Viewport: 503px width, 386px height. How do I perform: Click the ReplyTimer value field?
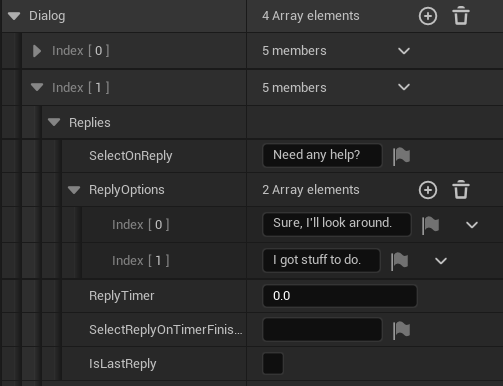pyautogui.click(x=340, y=296)
